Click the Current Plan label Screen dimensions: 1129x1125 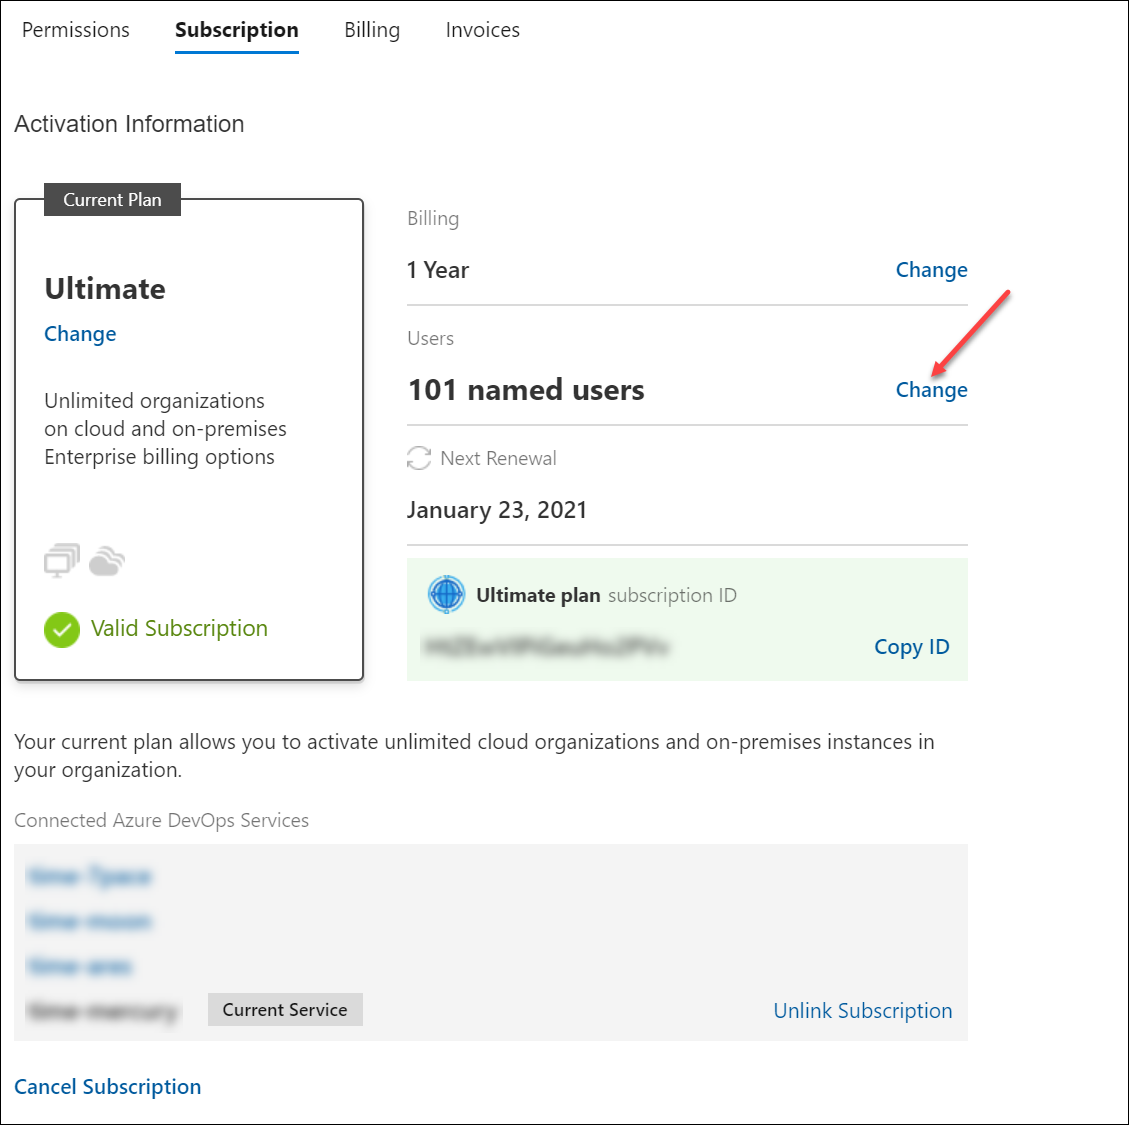[112, 200]
